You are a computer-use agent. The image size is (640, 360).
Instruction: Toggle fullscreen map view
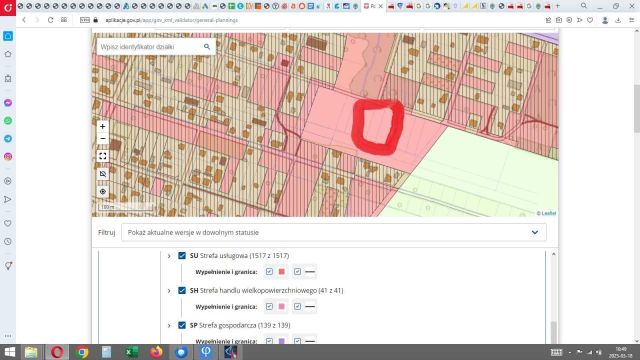[x=103, y=156]
